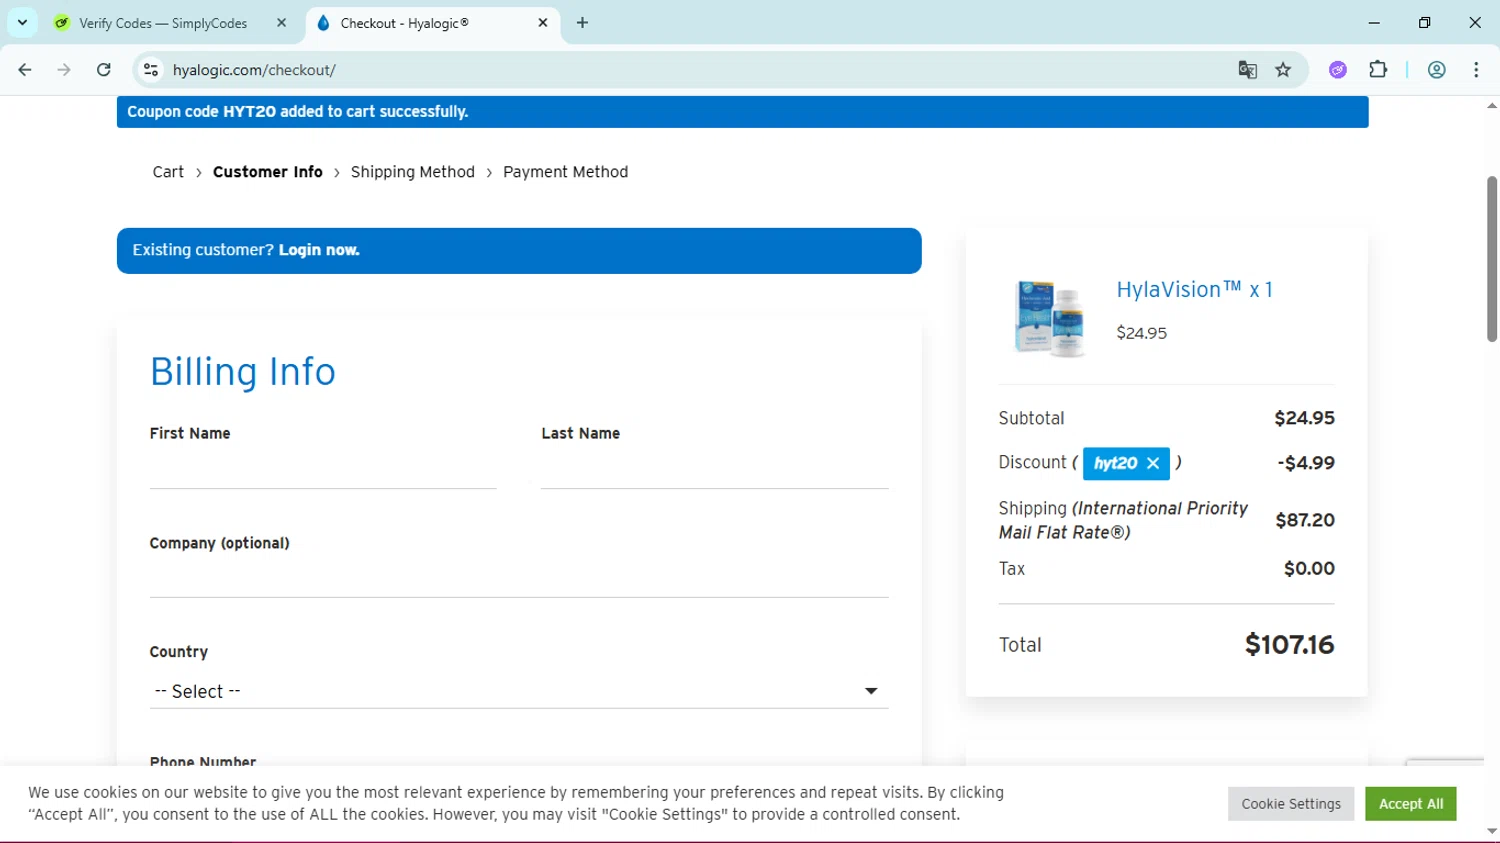
Task: Click the scrollbar down arrow
Action: (x=1492, y=831)
